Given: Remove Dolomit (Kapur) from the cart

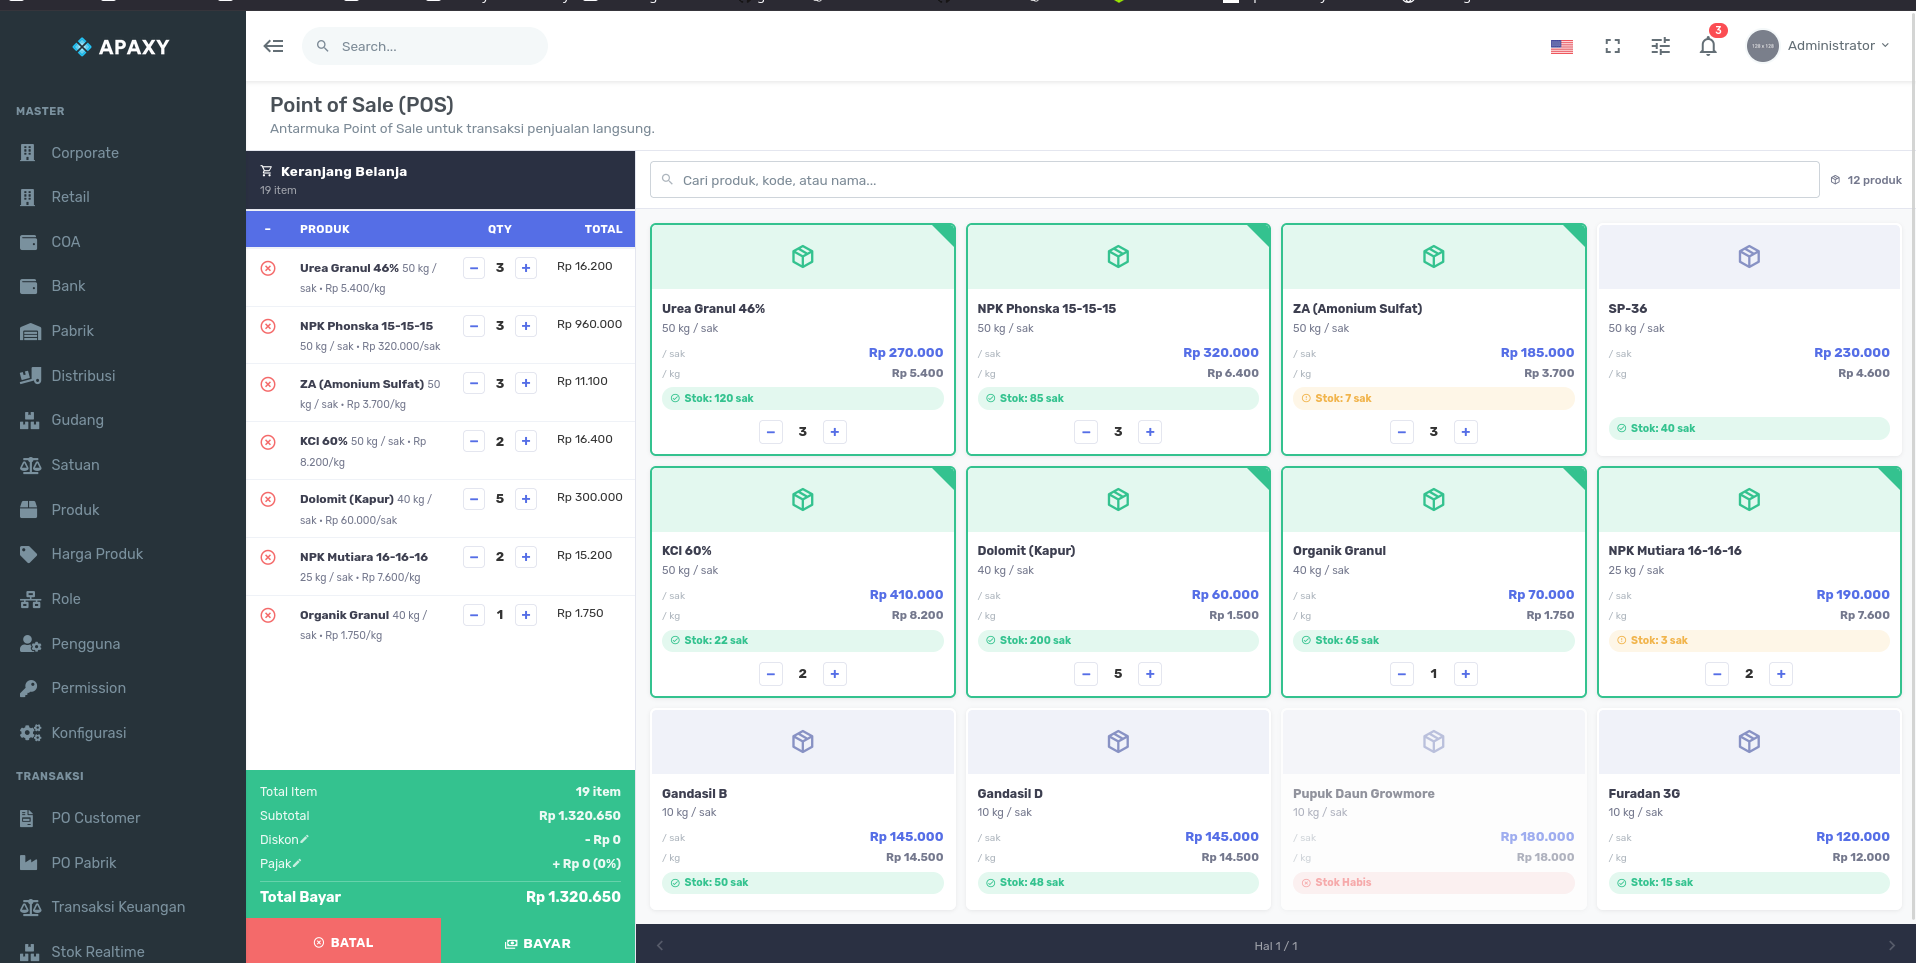Looking at the screenshot, I should coord(268,499).
